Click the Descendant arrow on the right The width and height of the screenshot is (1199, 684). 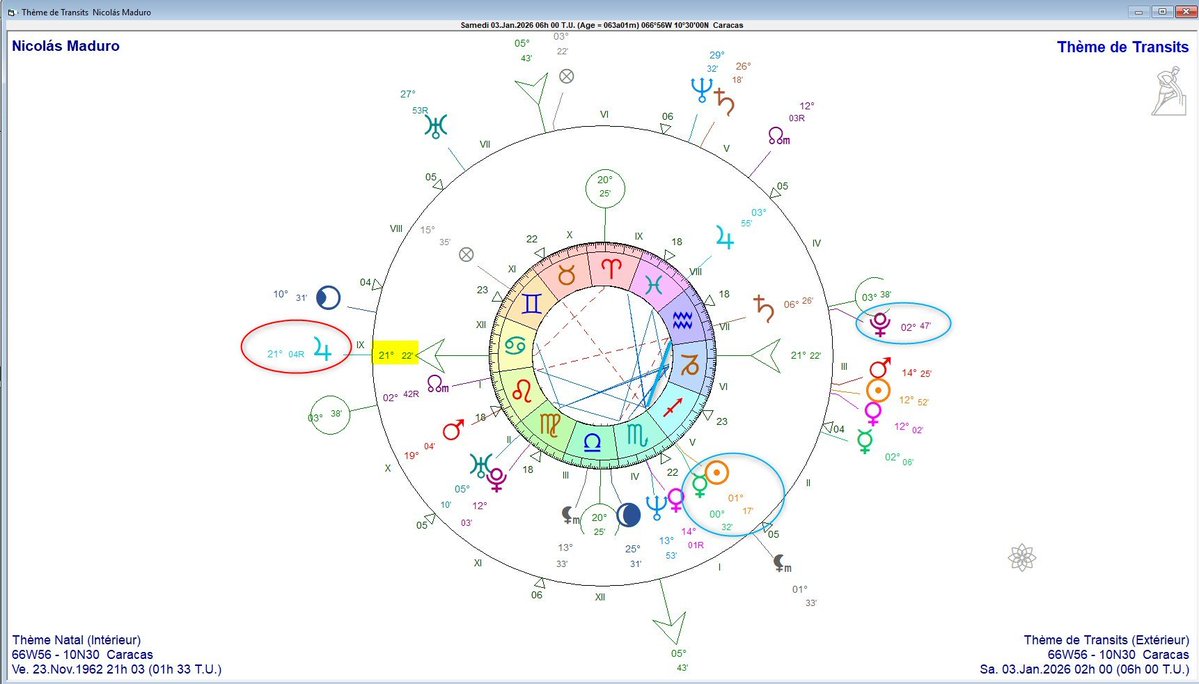pos(765,356)
